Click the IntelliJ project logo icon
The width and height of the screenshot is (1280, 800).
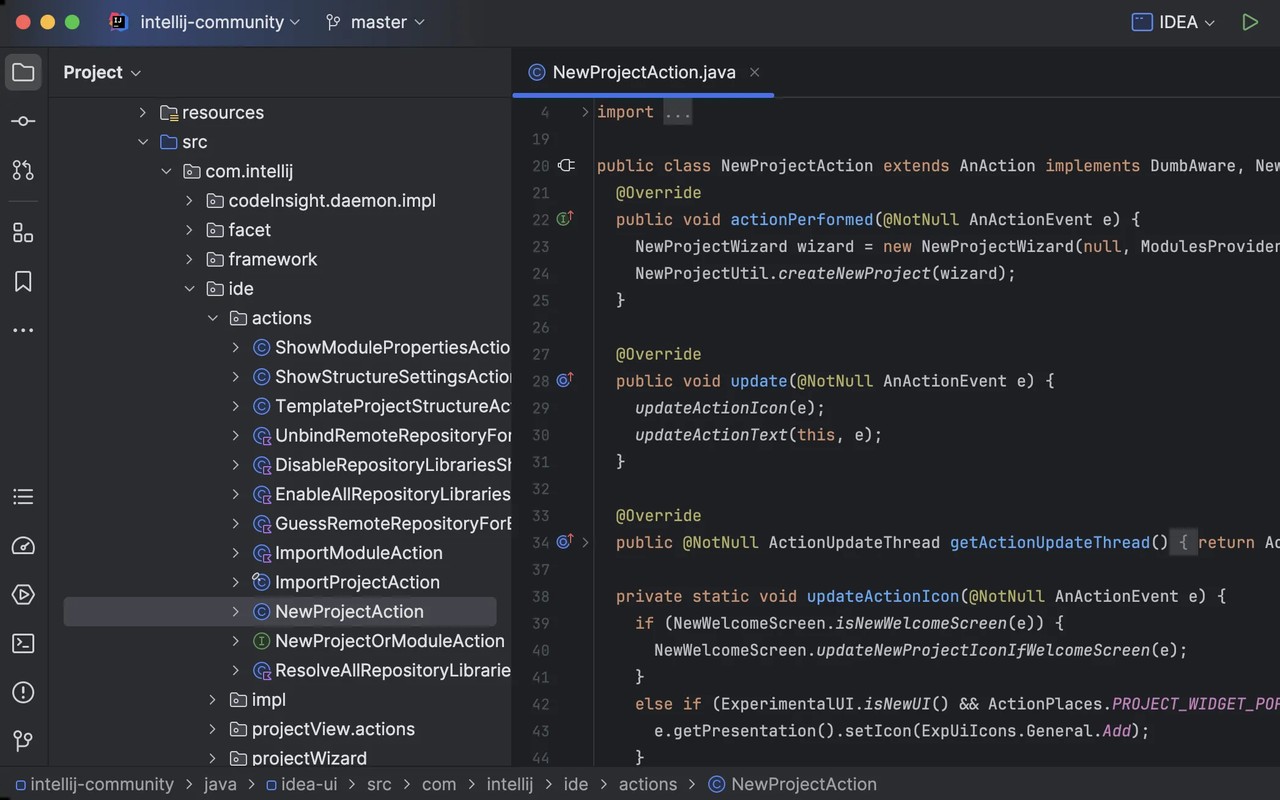point(118,22)
